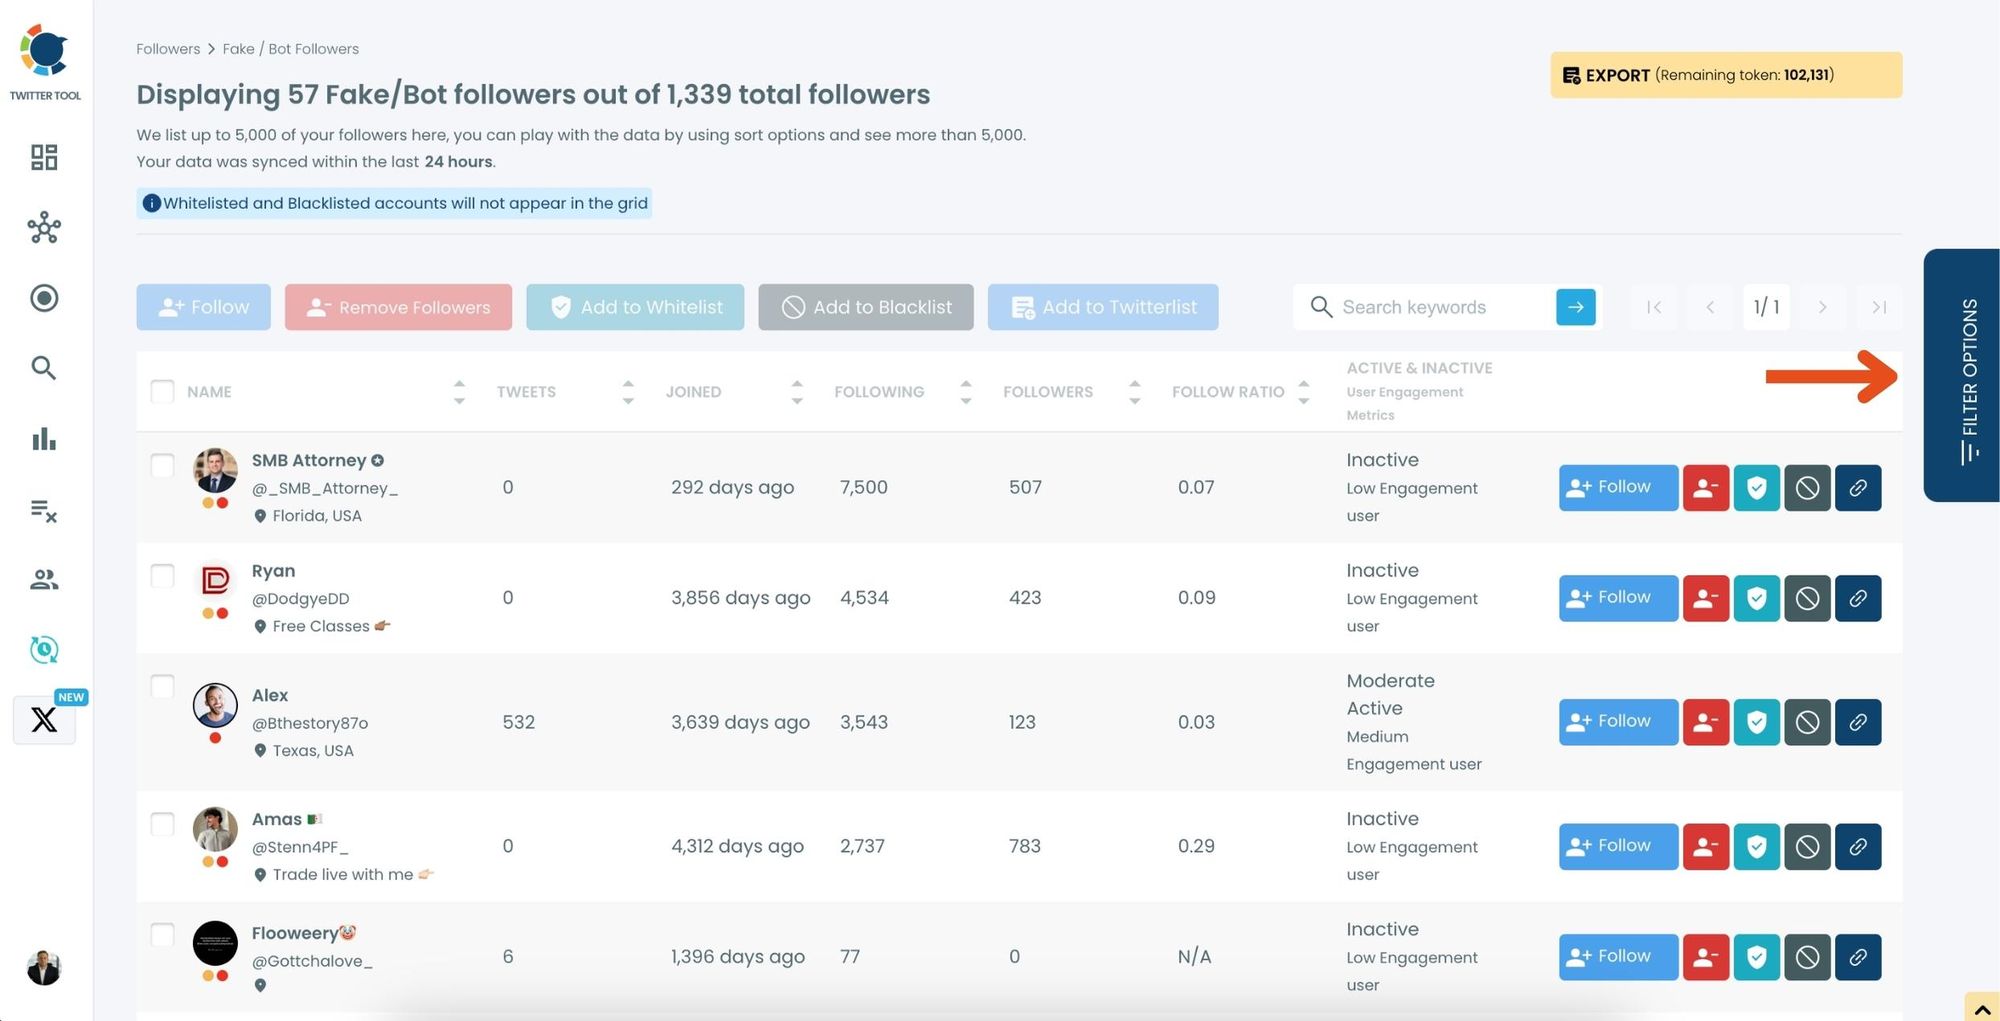Add SMB Attorney to whitelist via shield icon

pyautogui.click(x=1757, y=488)
